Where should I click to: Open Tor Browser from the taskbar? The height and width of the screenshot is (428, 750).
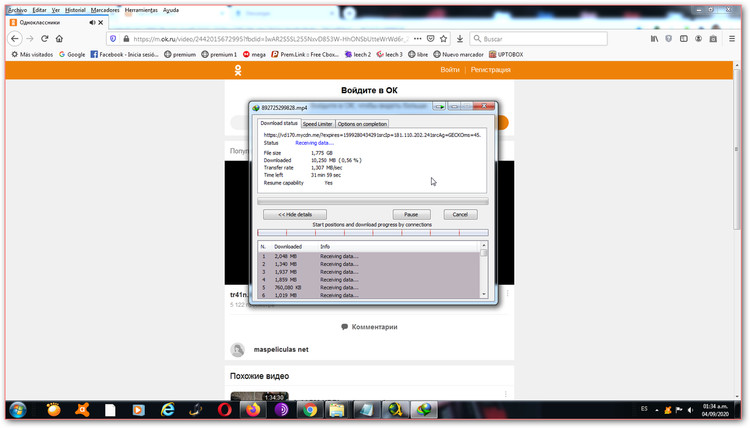click(281, 410)
